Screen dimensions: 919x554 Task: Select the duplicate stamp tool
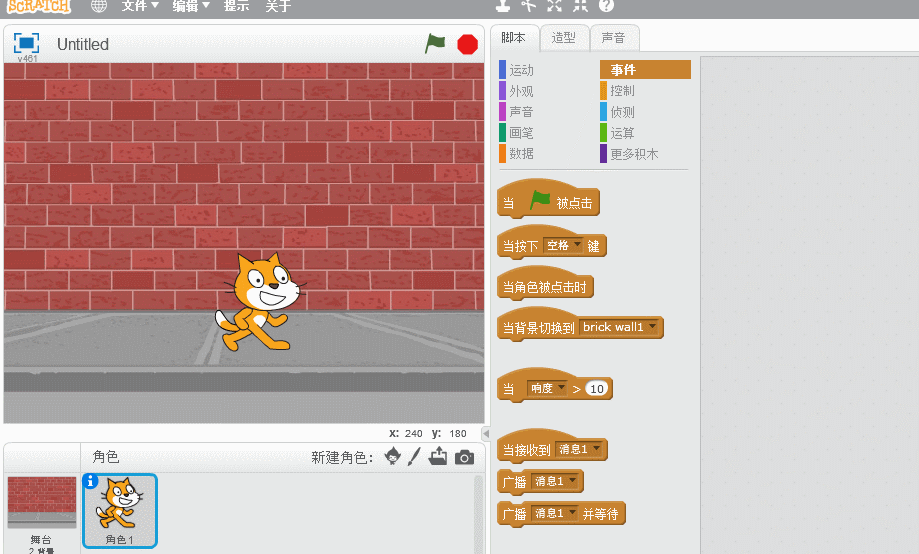pos(503,5)
